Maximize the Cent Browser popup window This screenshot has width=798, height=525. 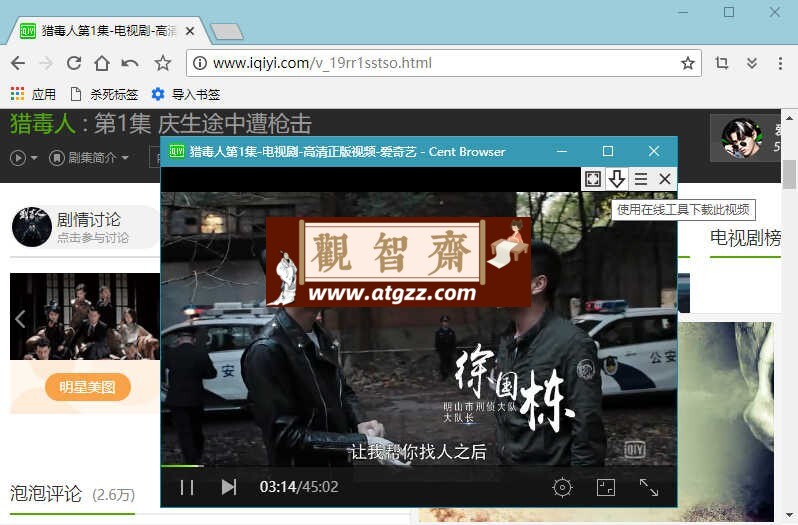tap(608, 152)
